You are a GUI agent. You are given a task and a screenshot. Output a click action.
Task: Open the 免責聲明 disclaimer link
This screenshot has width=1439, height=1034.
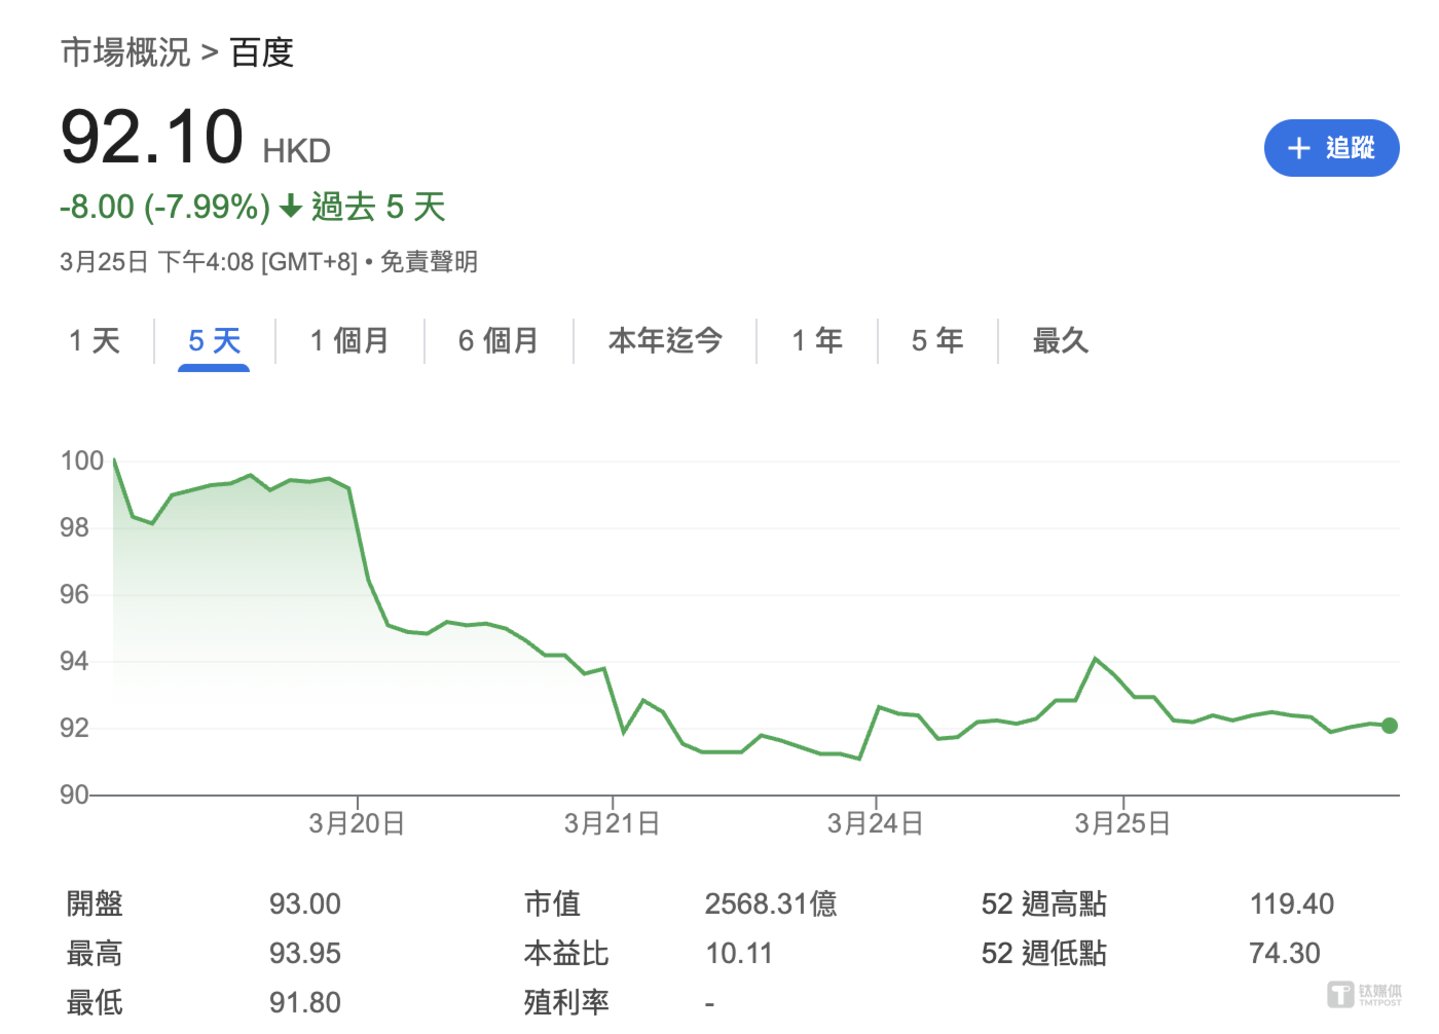point(429,262)
